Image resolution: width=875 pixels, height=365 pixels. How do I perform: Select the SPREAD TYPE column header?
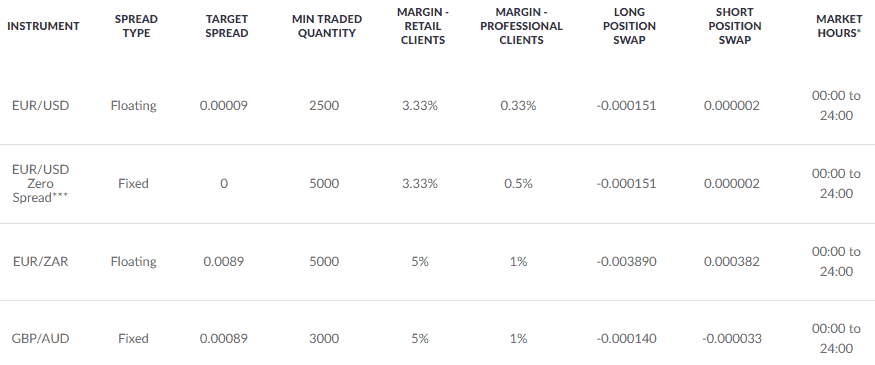click(136, 26)
